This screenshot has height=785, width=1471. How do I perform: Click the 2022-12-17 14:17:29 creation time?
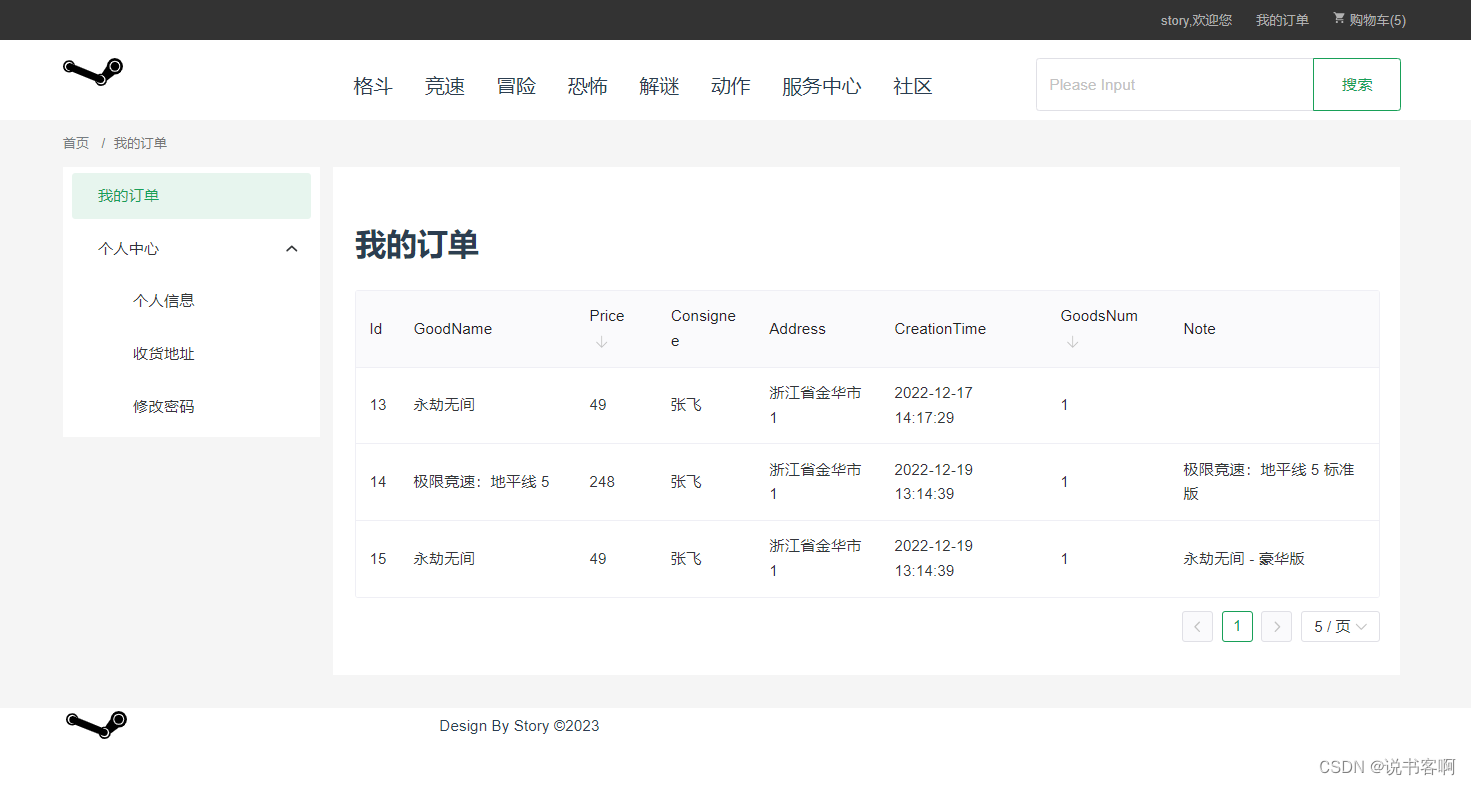click(x=934, y=405)
